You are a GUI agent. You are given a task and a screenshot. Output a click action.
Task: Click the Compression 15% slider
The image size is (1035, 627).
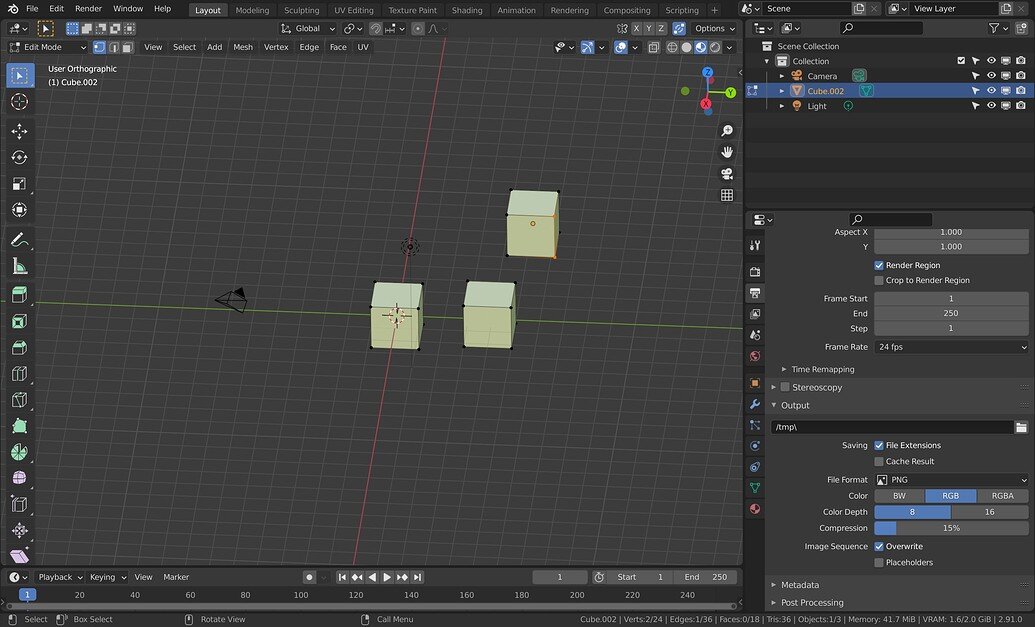(951, 528)
